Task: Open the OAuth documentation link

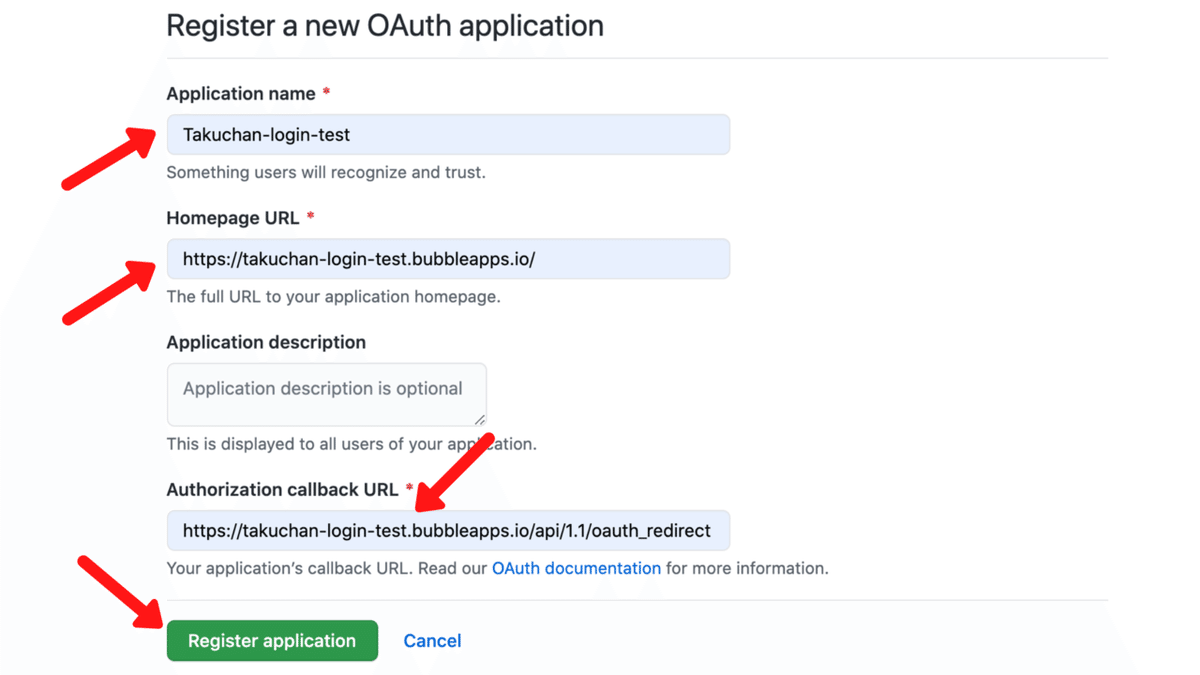Action: pyautogui.click(x=576, y=569)
